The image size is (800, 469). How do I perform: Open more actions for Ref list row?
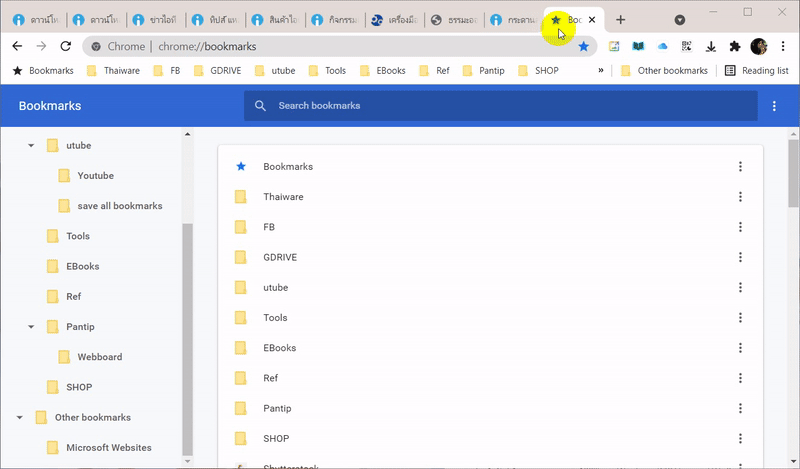(x=740, y=378)
